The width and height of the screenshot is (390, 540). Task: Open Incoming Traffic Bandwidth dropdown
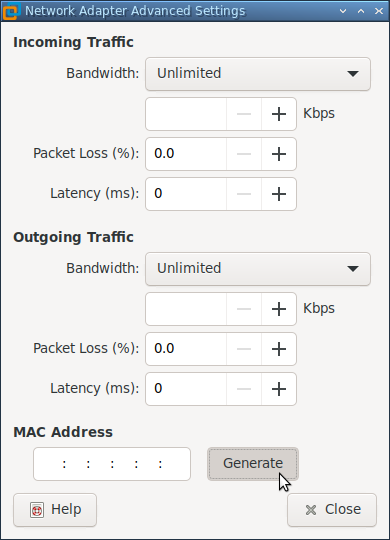[258, 74]
